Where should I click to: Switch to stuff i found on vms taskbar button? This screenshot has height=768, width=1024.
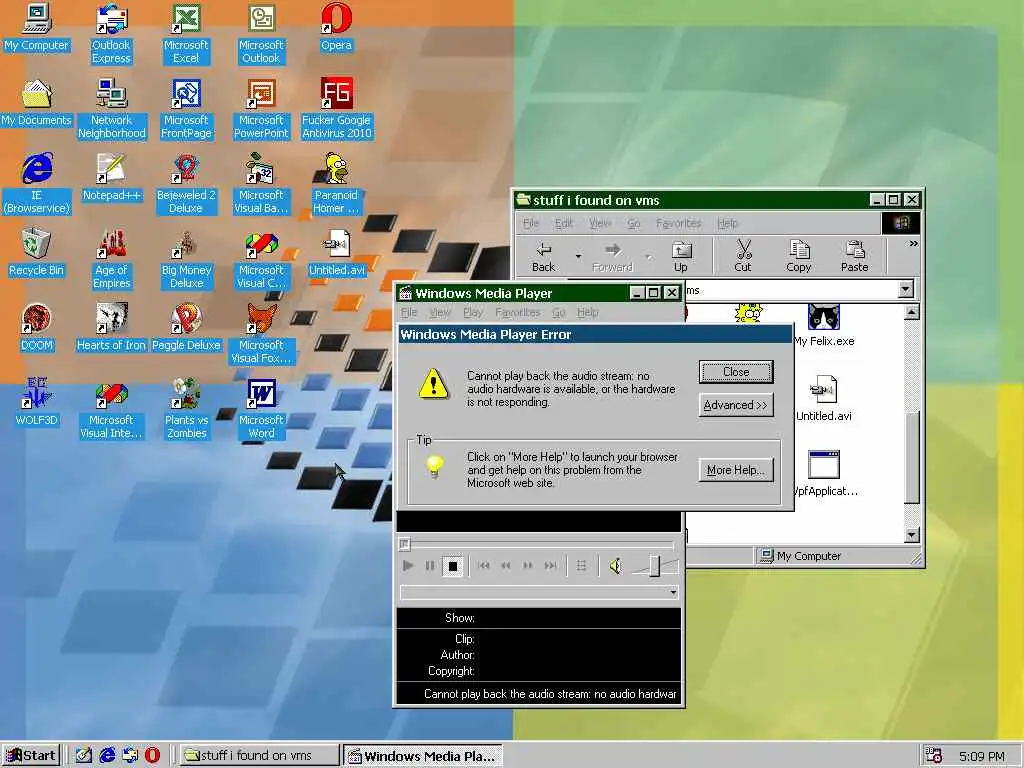point(259,756)
